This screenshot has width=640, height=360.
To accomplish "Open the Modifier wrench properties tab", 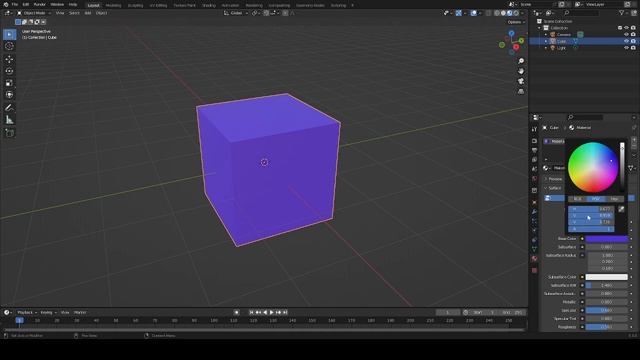I will click(x=534, y=212).
